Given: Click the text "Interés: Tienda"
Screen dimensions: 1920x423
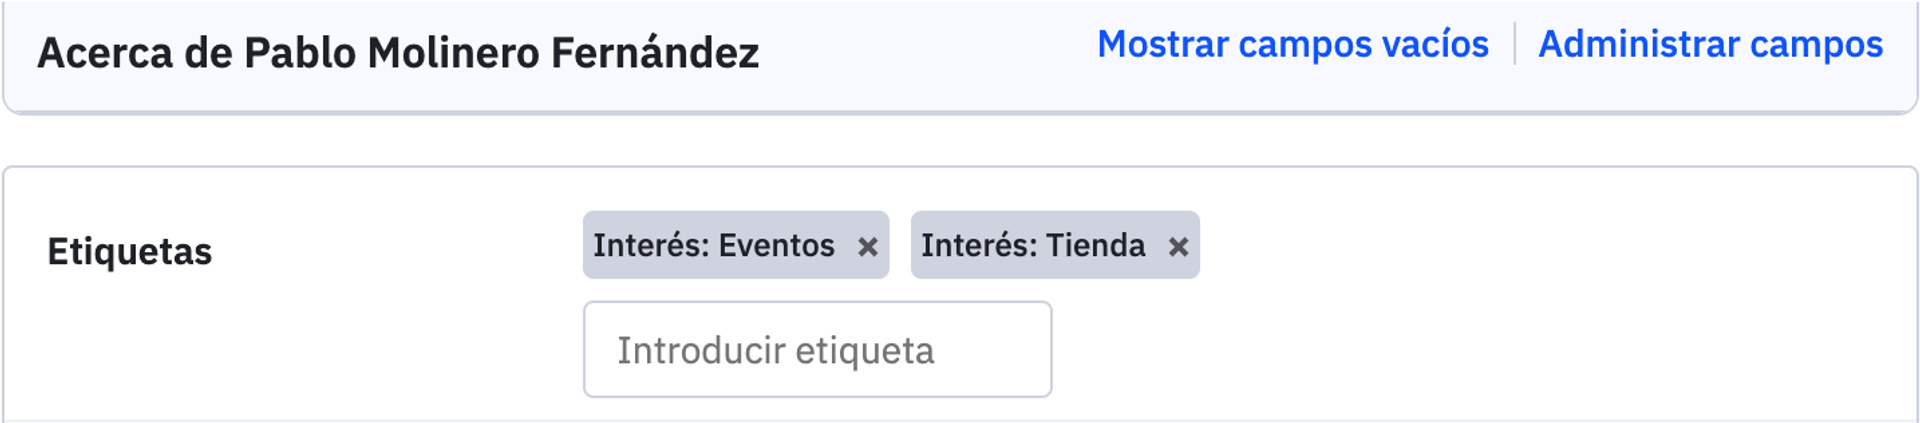Looking at the screenshot, I should pyautogui.click(x=1033, y=245).
